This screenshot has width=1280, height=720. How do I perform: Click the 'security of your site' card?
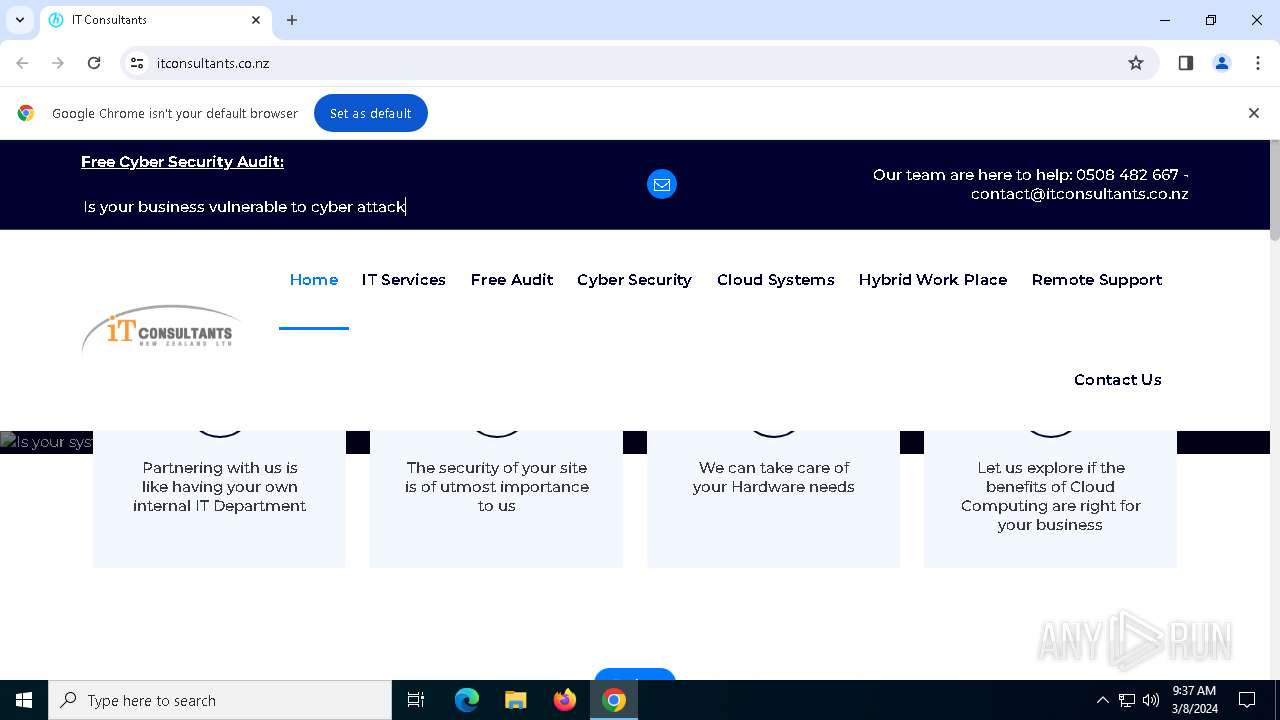496,499
